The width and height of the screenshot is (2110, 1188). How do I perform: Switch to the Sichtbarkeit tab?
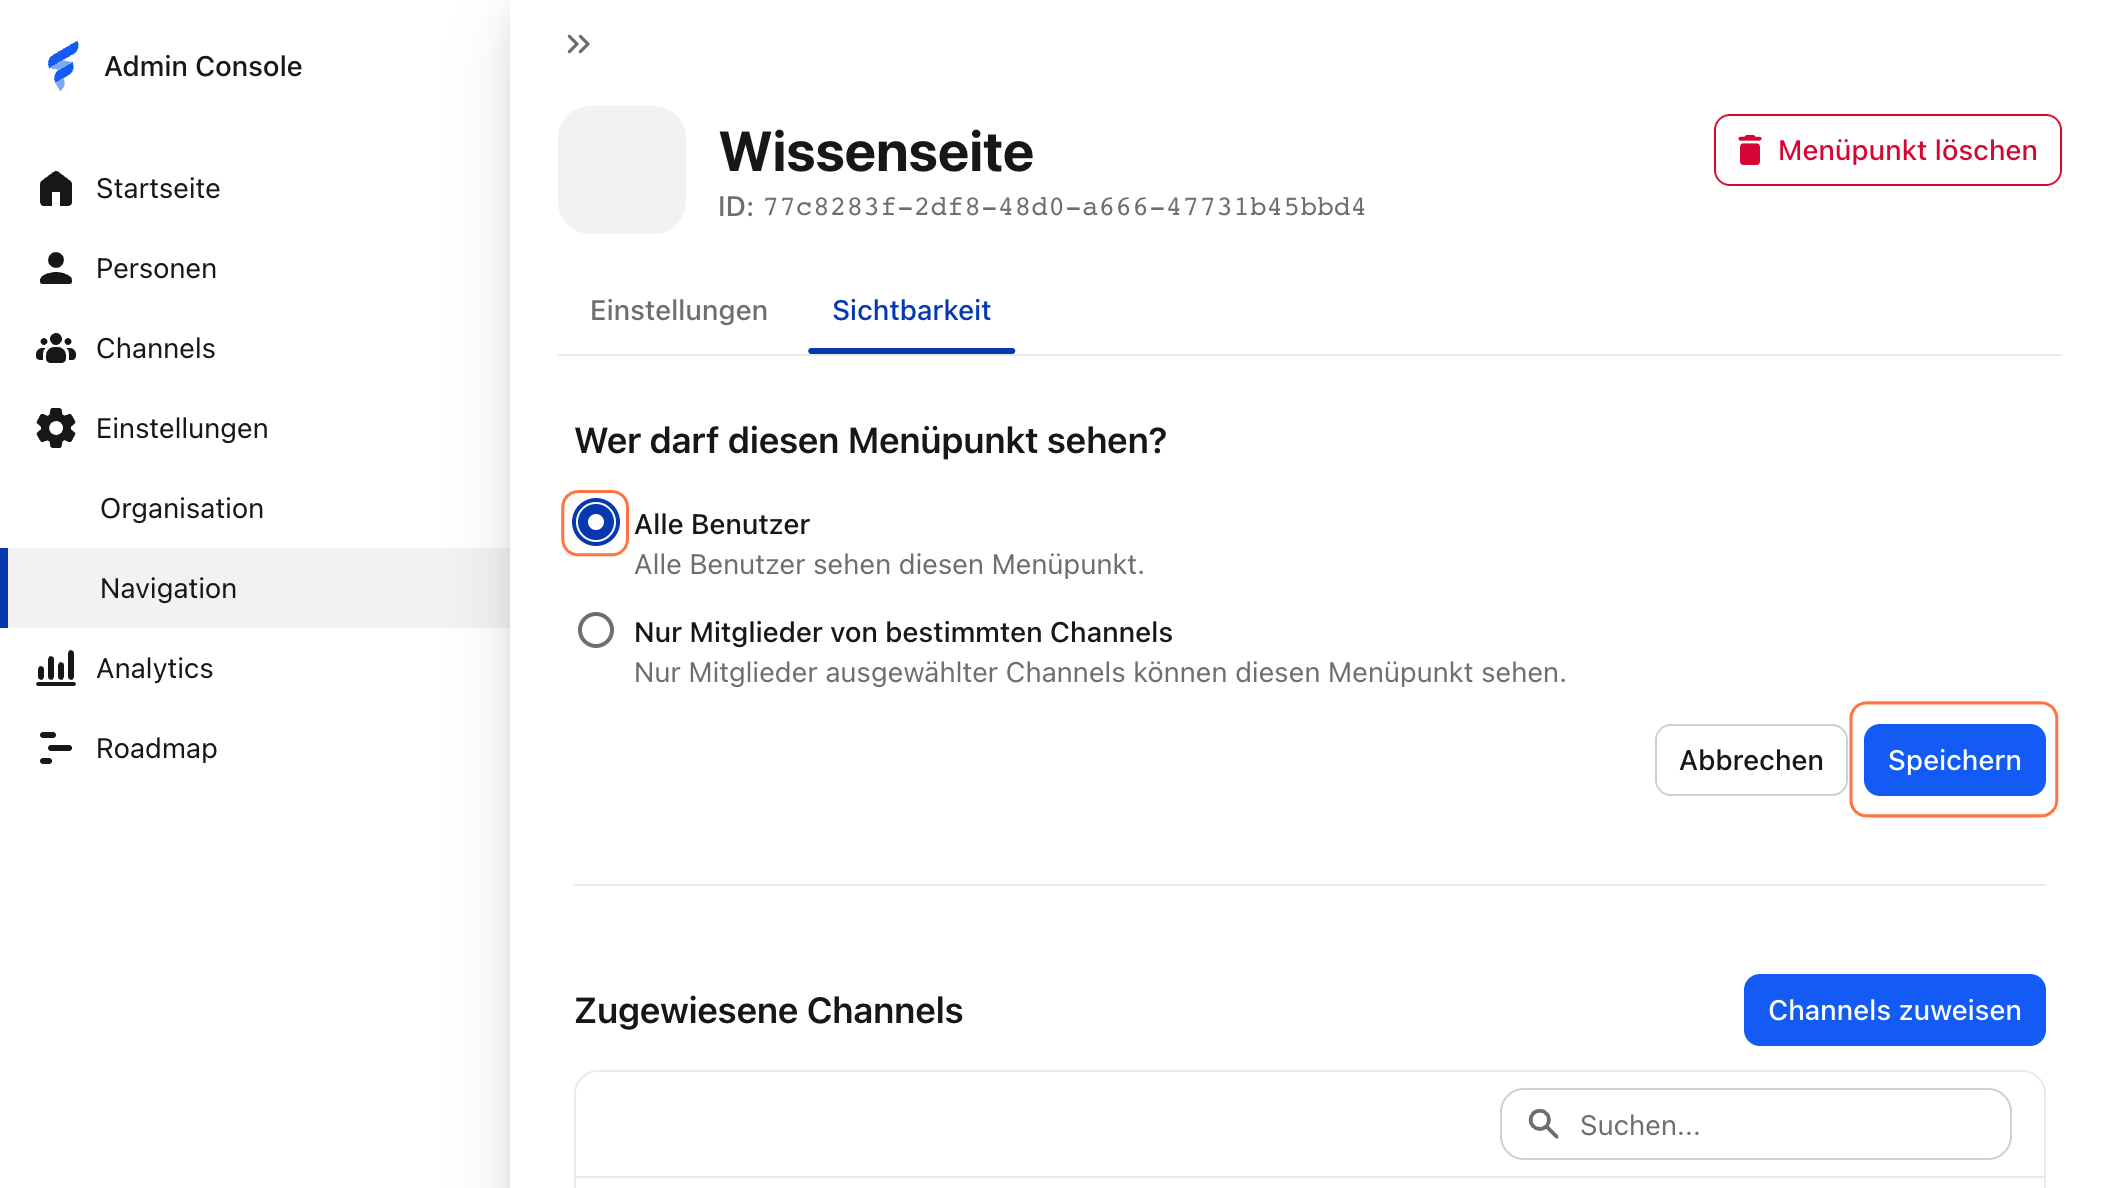pos(911,310)
